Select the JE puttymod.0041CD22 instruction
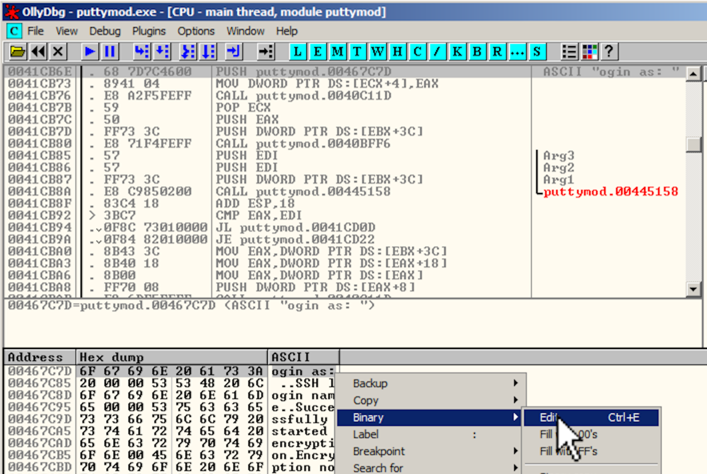 [295, 239]
